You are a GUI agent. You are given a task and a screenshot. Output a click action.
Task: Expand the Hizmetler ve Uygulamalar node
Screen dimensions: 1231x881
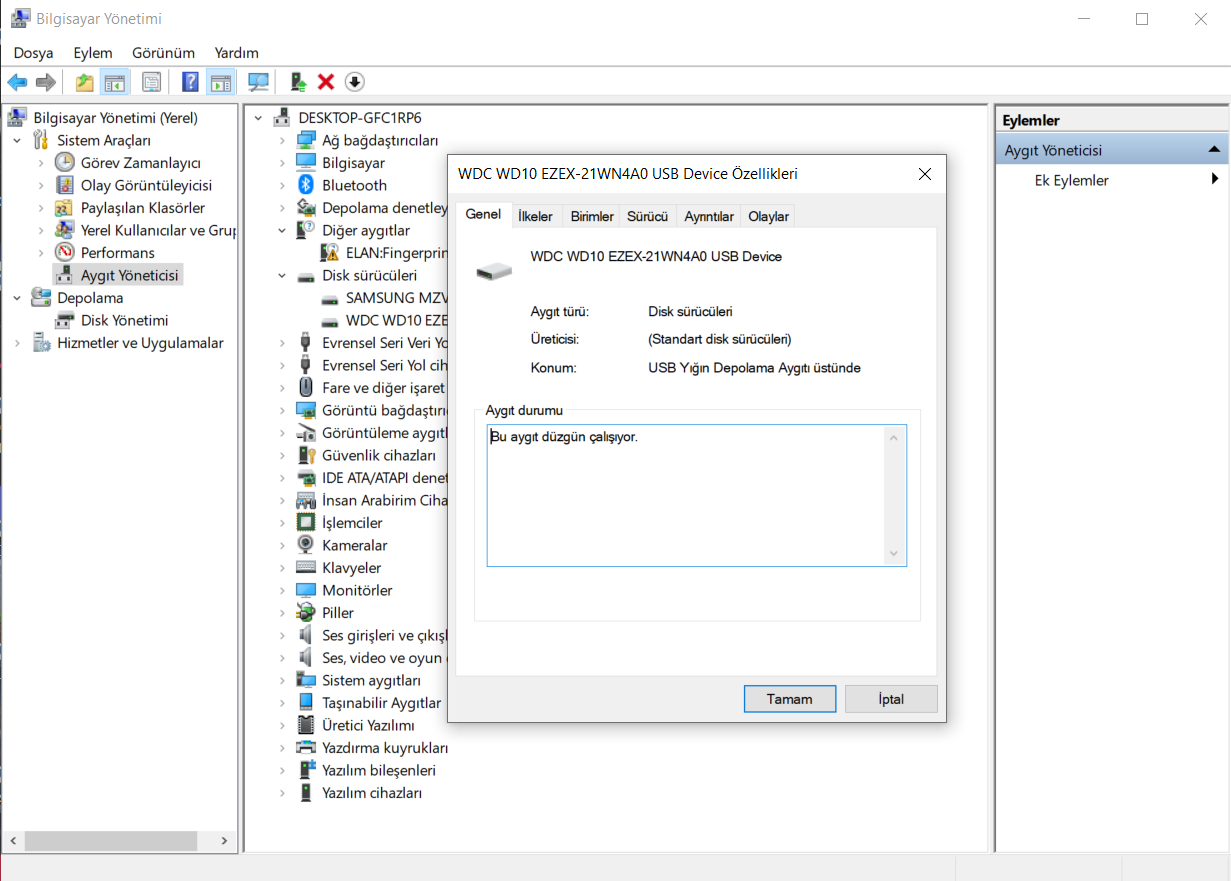point(17,343)
